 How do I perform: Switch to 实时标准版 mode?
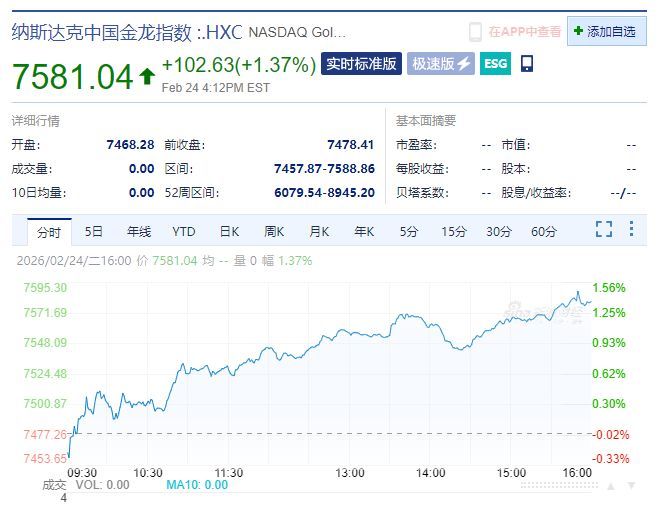[x=361, y=64]
